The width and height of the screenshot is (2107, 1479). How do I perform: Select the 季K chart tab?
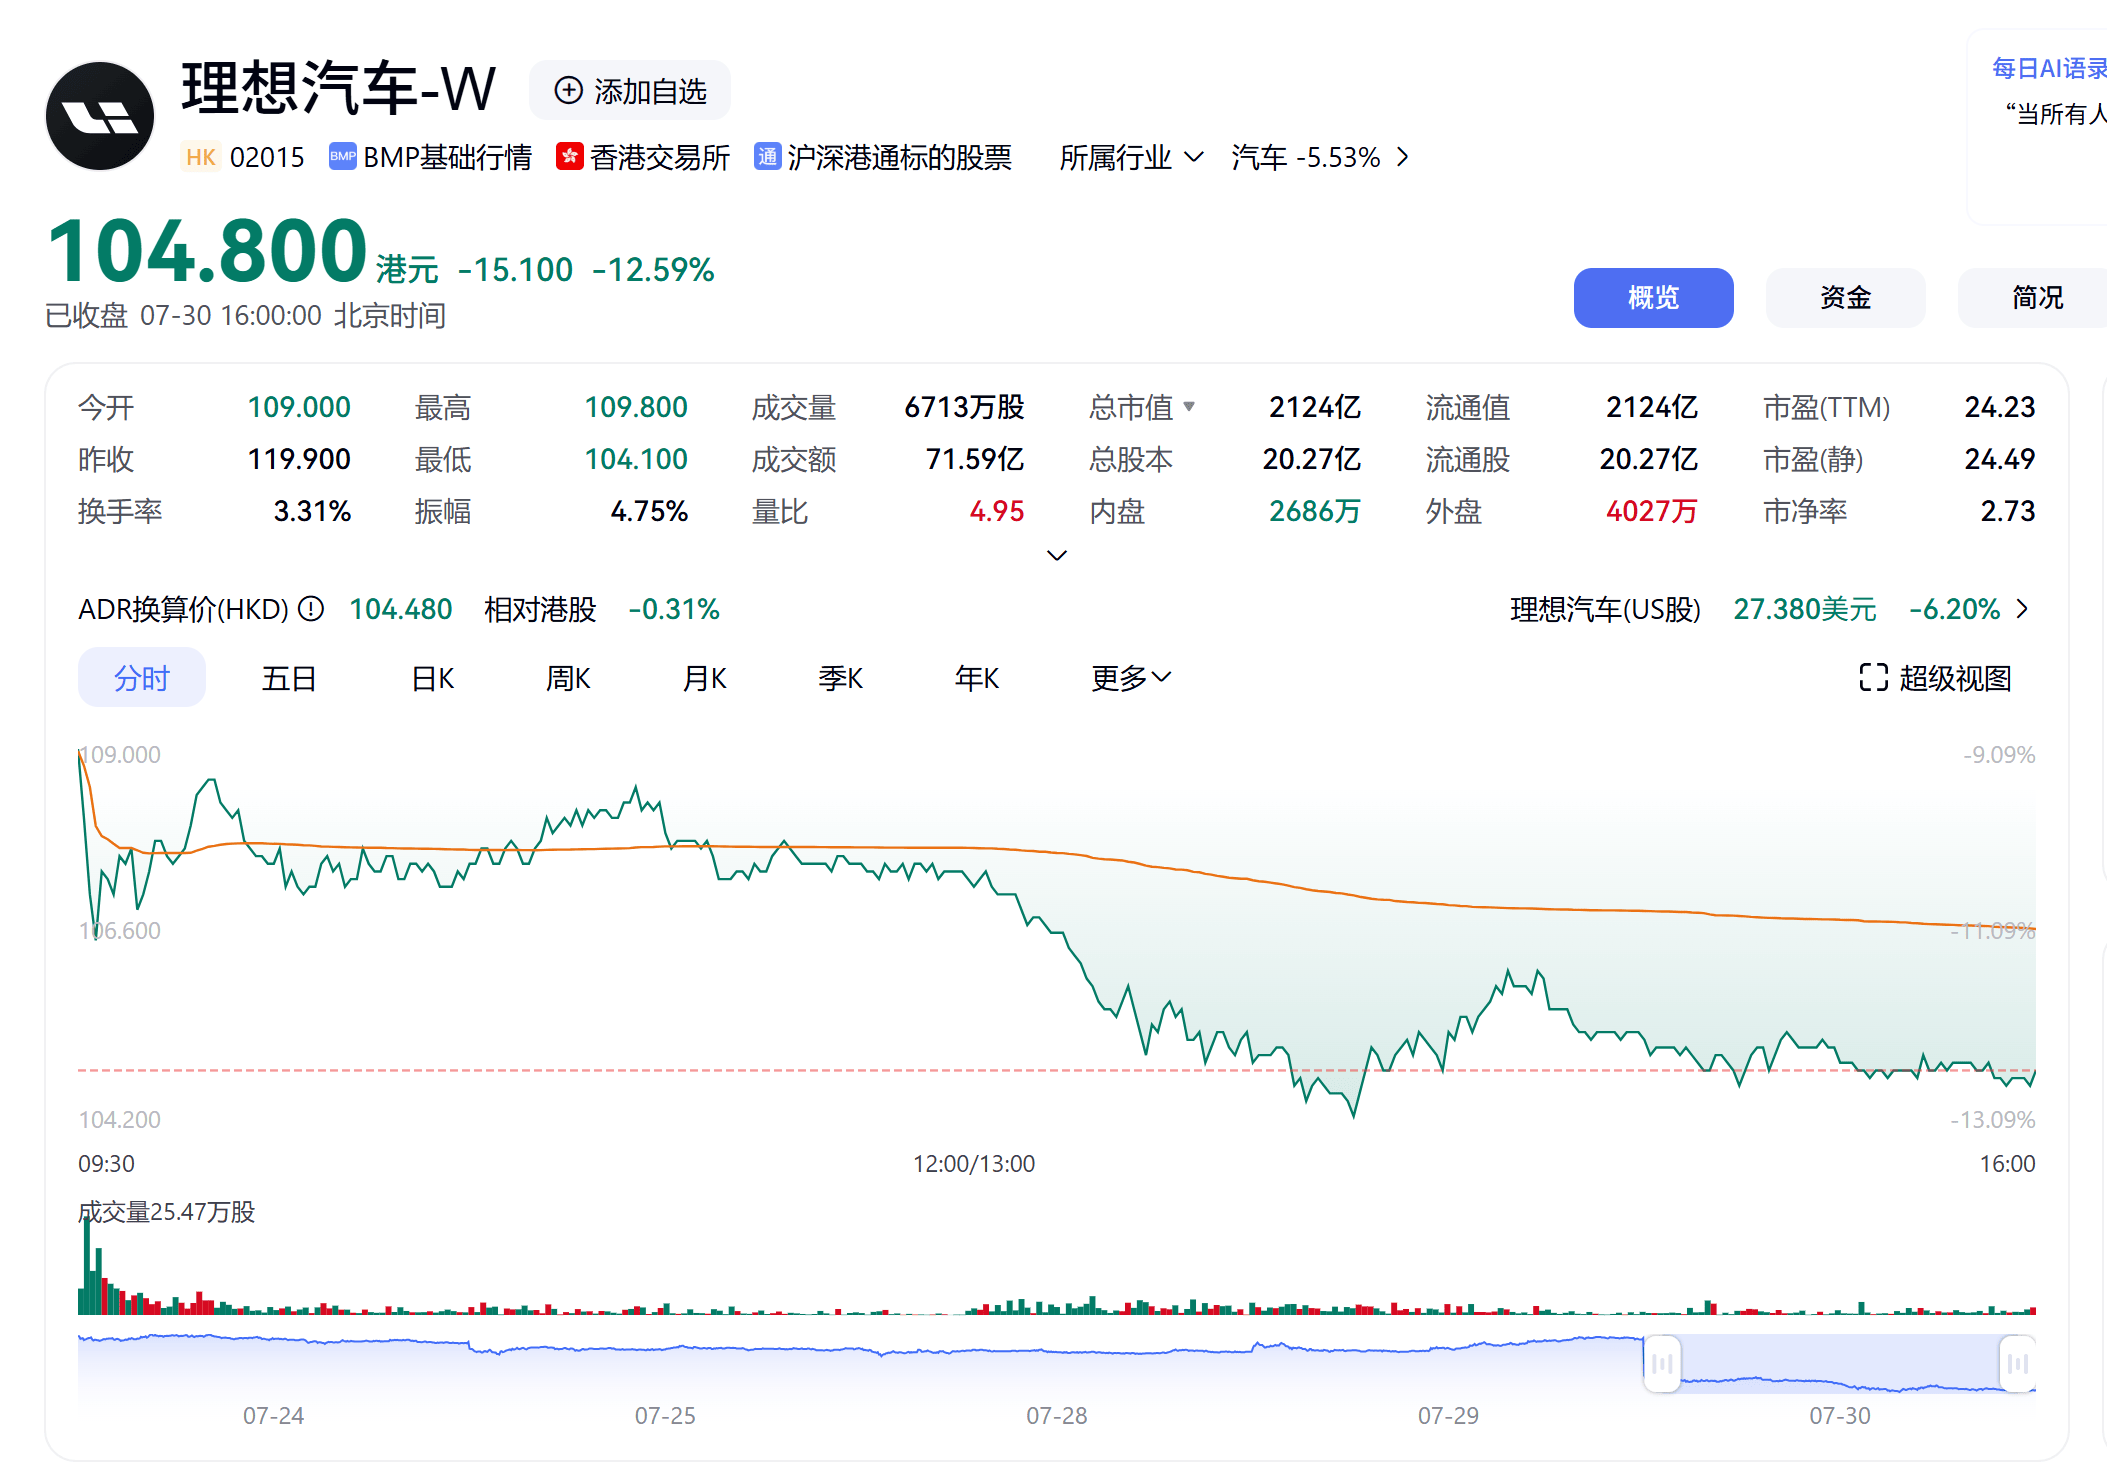tap(840, 678)
